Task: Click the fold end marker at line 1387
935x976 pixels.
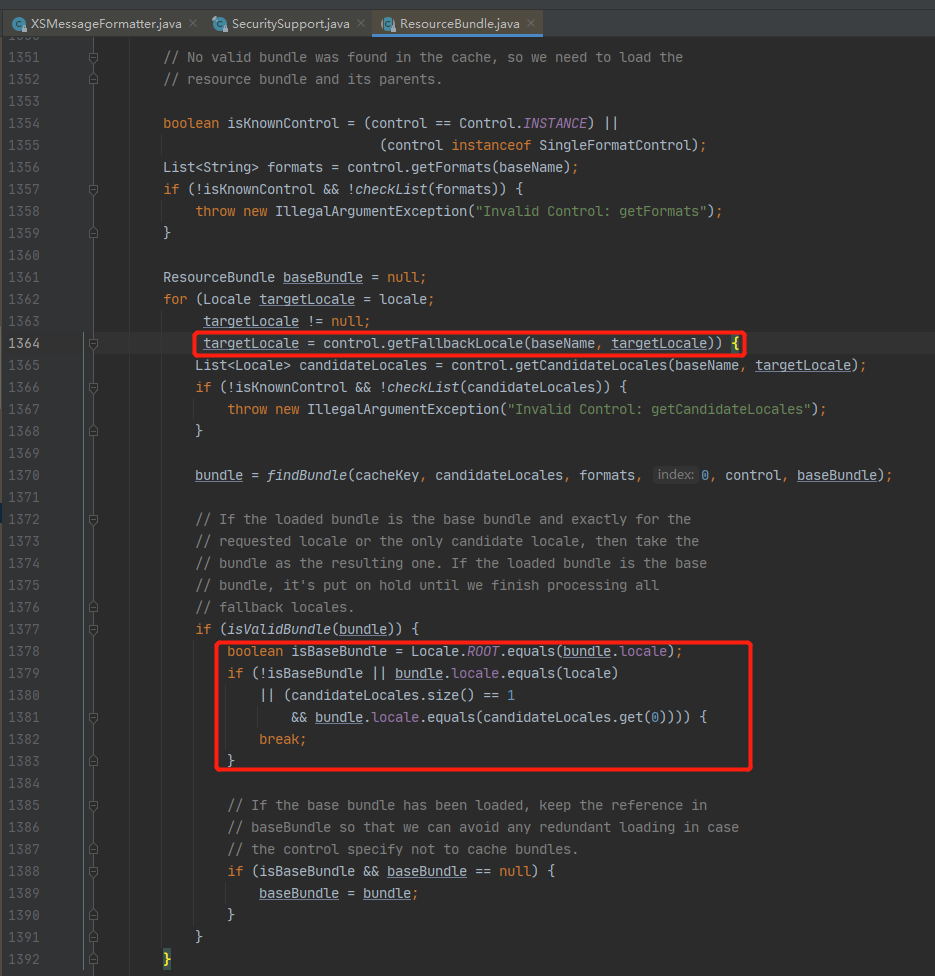Action: 93,849
